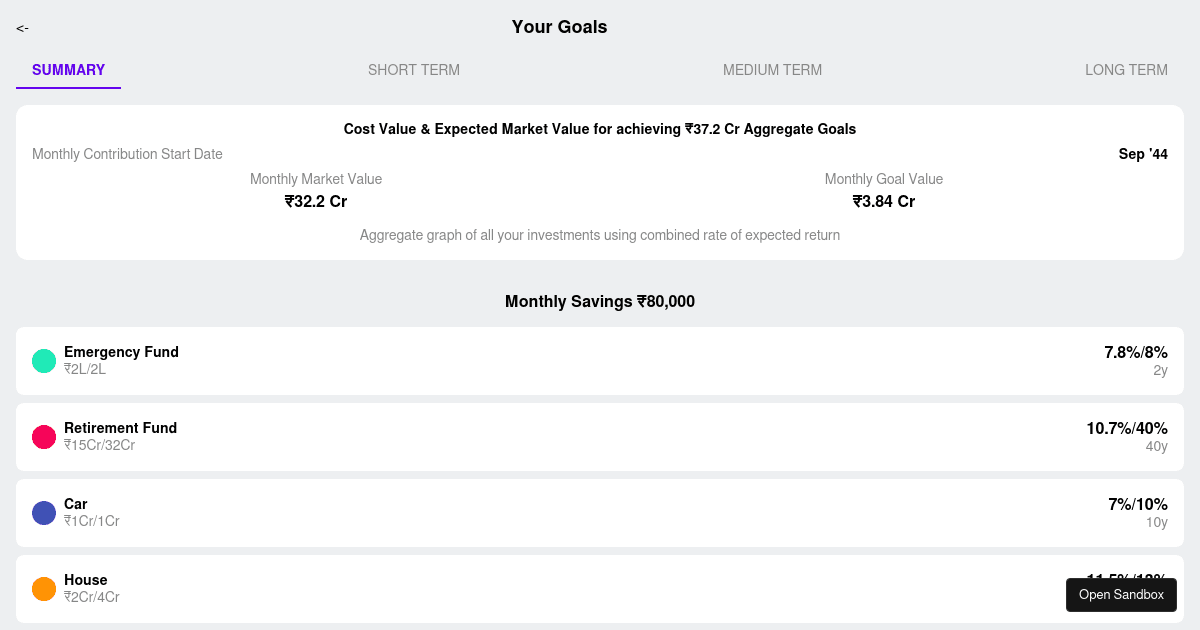Open the Emergency Fund goal title
The height and width of the screenshot is (630, 1200).
point(121,352)
